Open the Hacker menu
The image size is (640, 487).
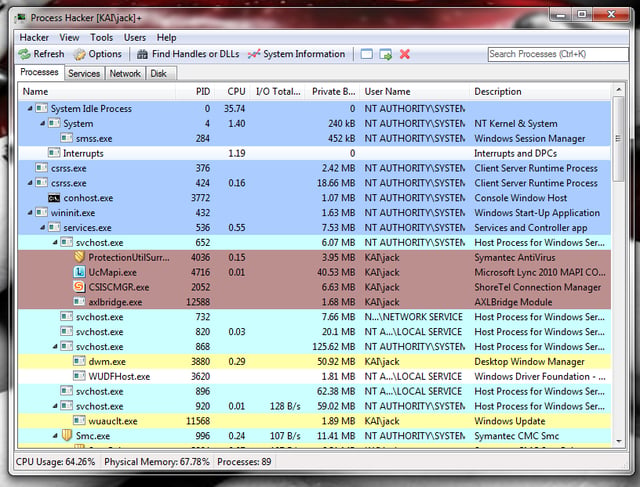34,38
